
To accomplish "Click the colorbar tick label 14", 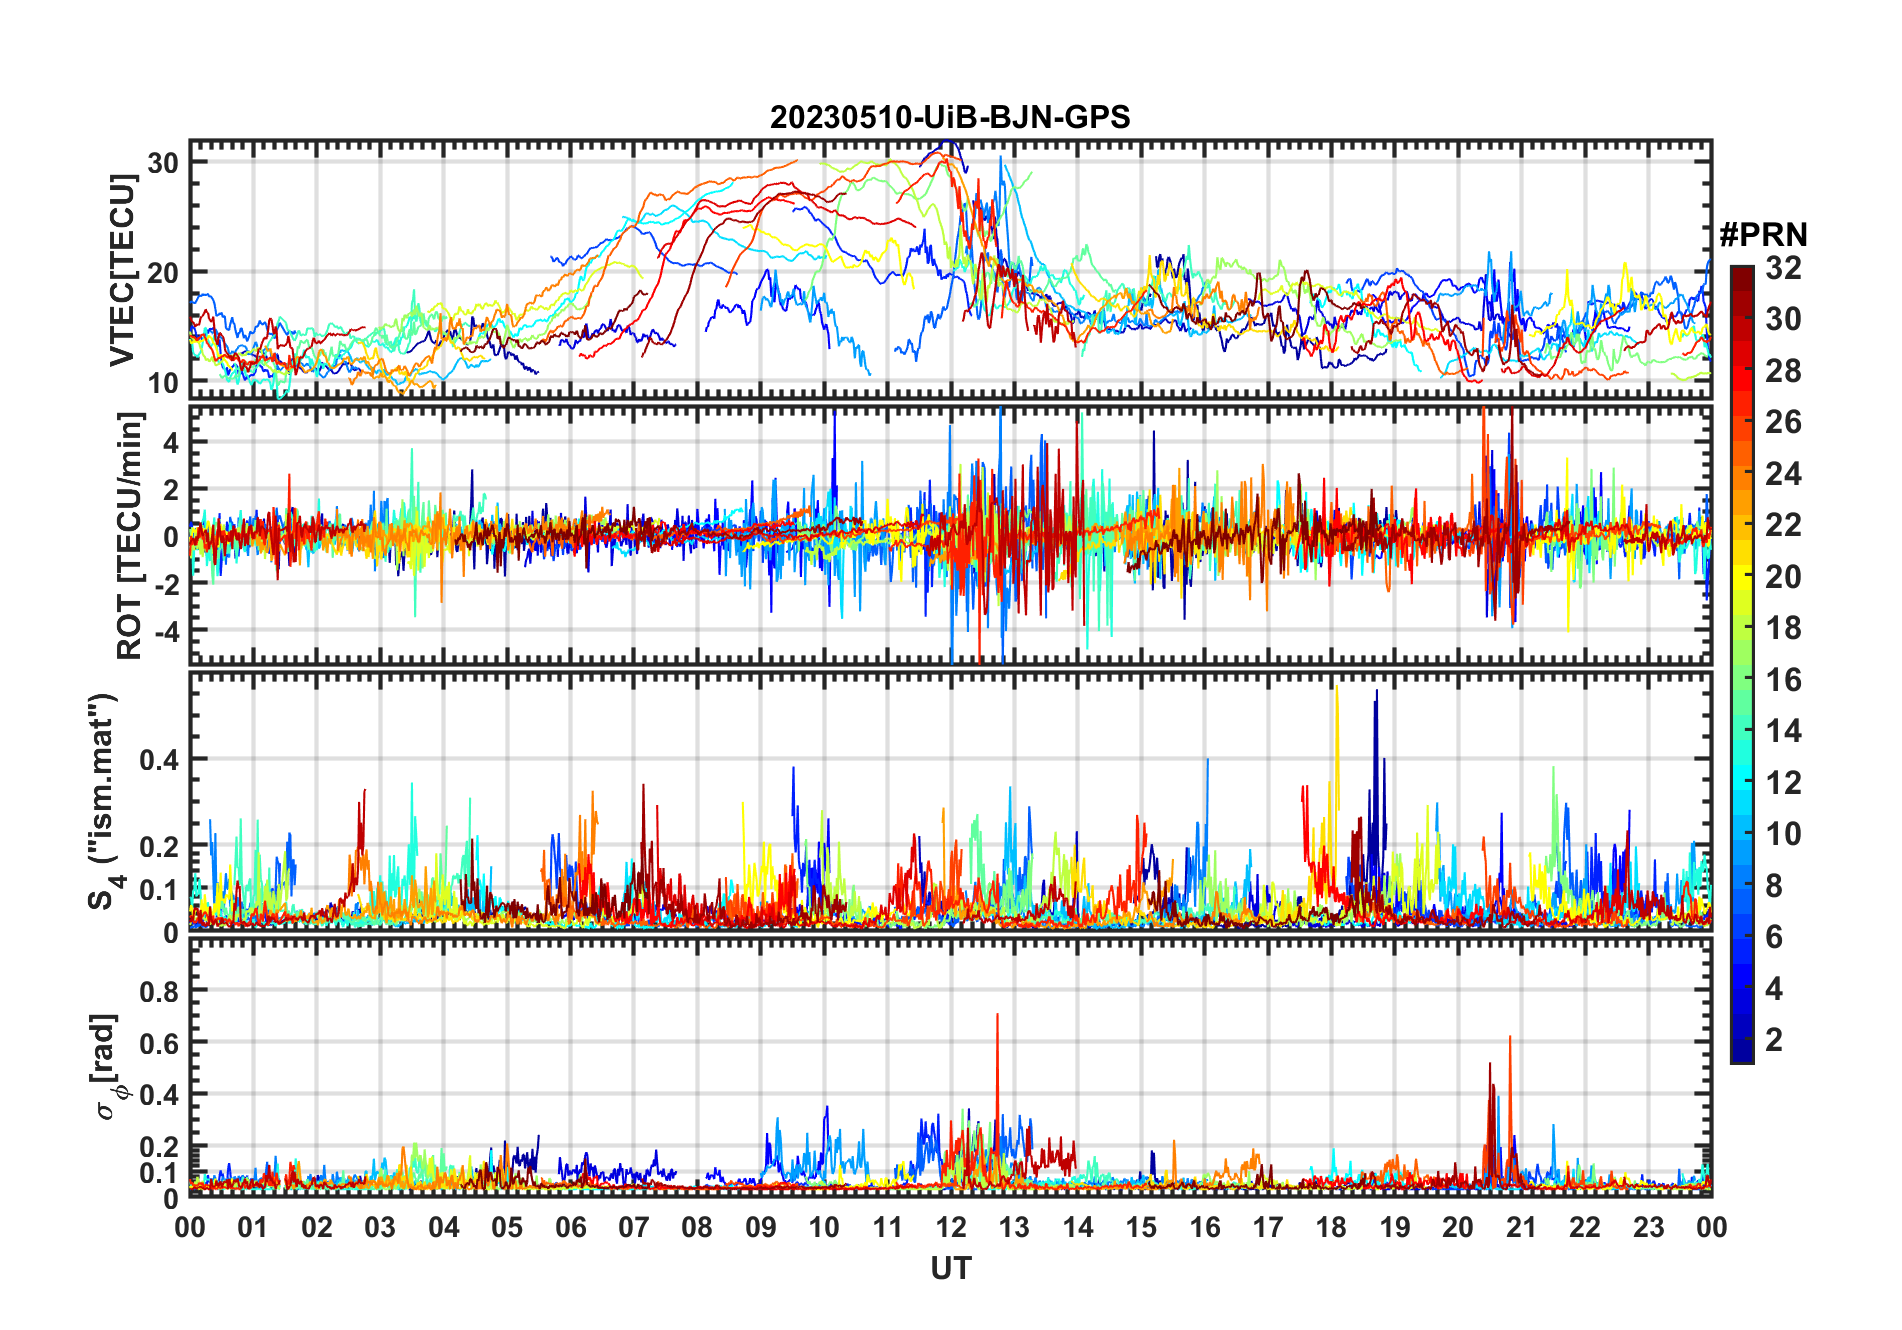I will click(1783, 731).
